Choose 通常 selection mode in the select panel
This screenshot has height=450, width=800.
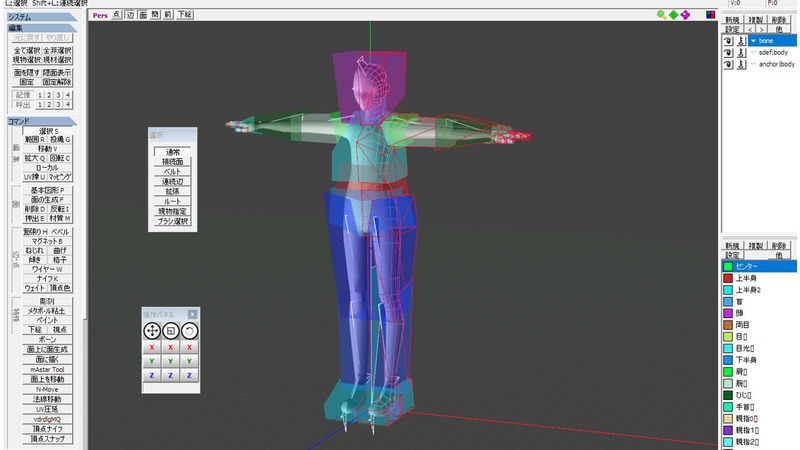172,152
